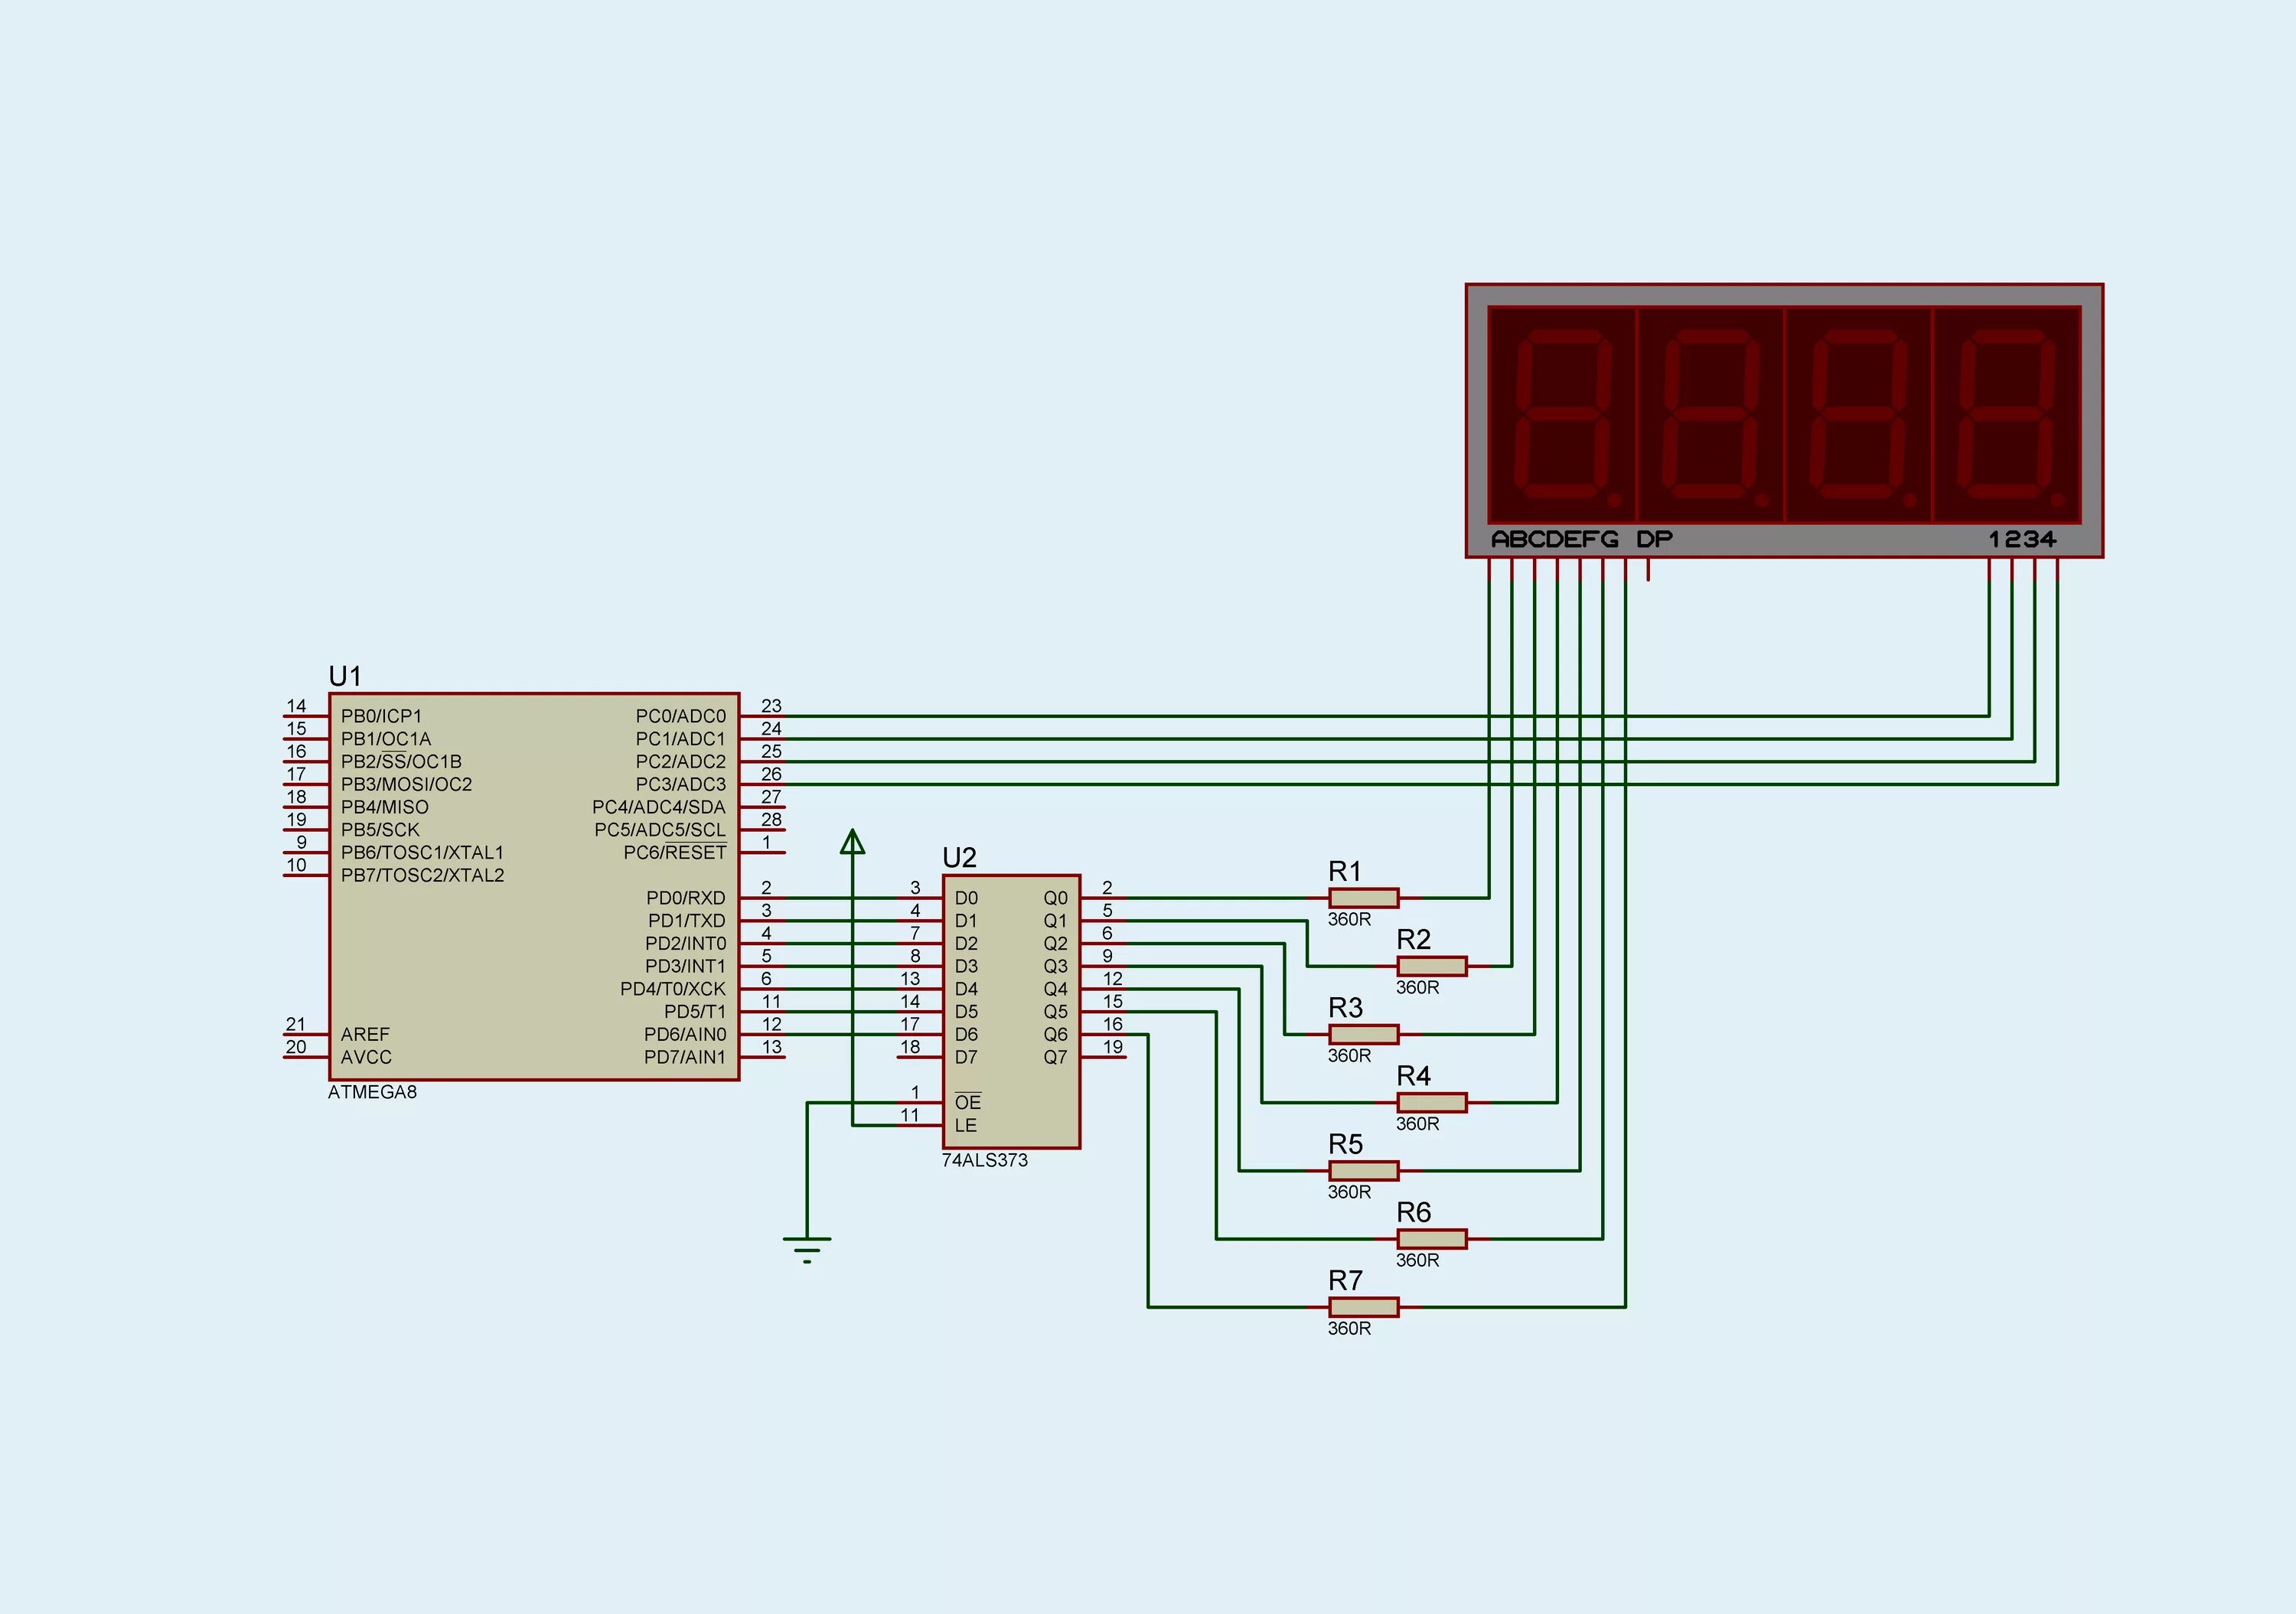2296x1614 pixels.
Task: Select resistor R7 body
Action: click(x=1364, y=1307)
